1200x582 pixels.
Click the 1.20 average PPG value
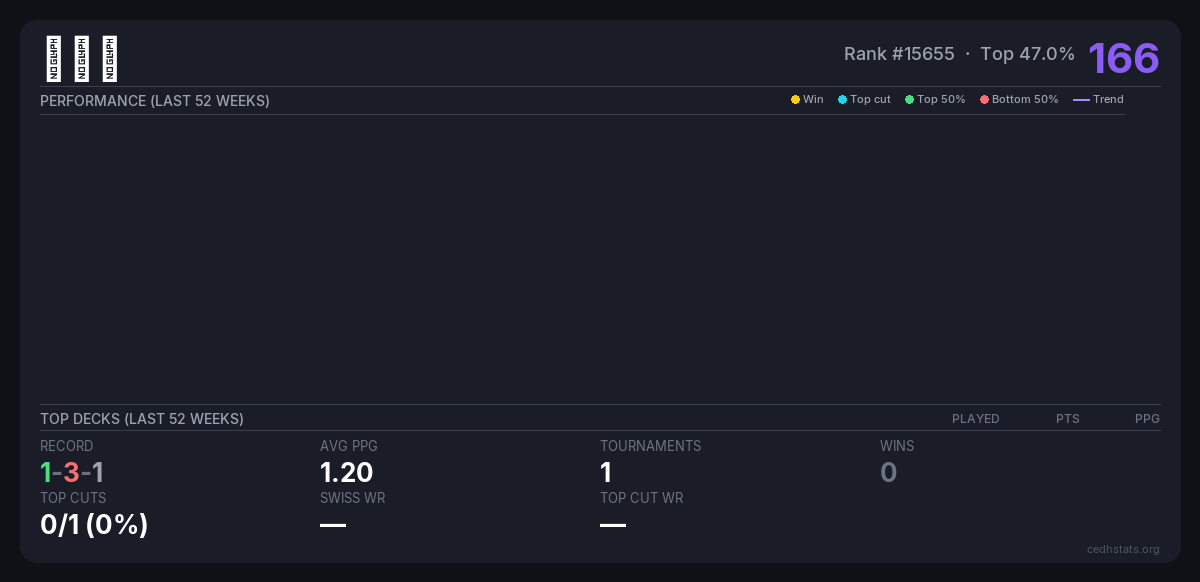click(x=346, y=473)
